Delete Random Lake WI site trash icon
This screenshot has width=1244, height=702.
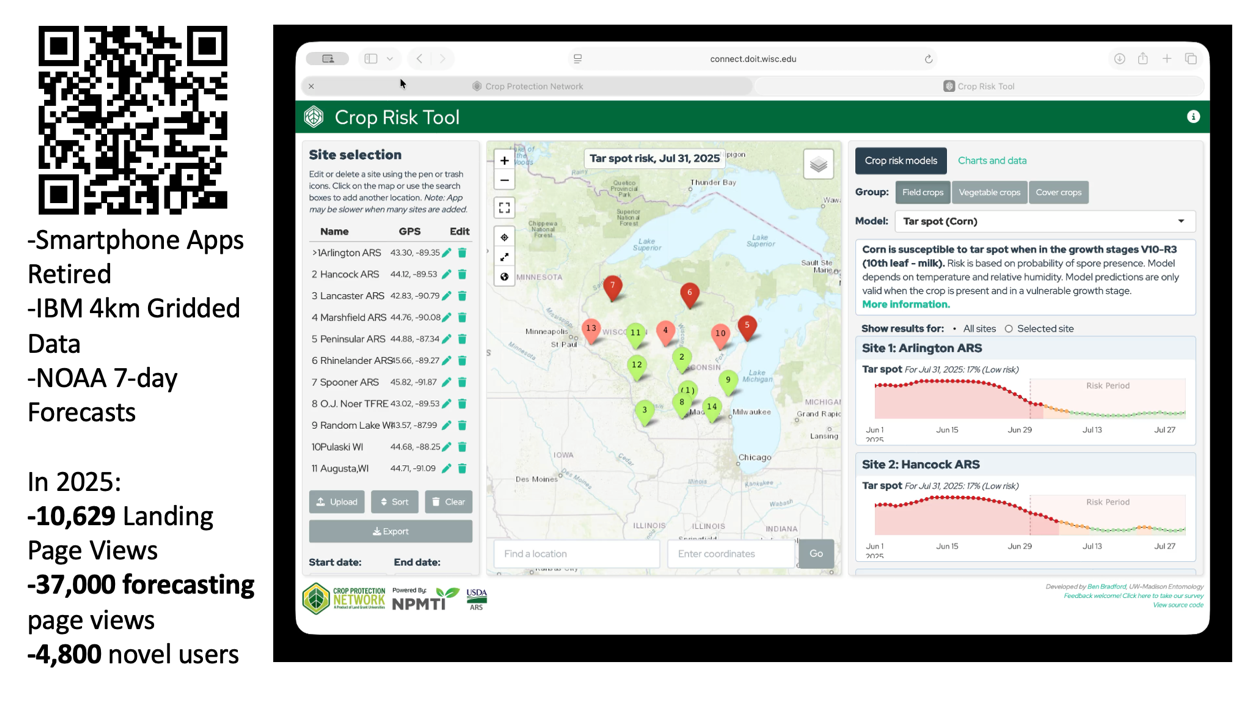(462, 425)
